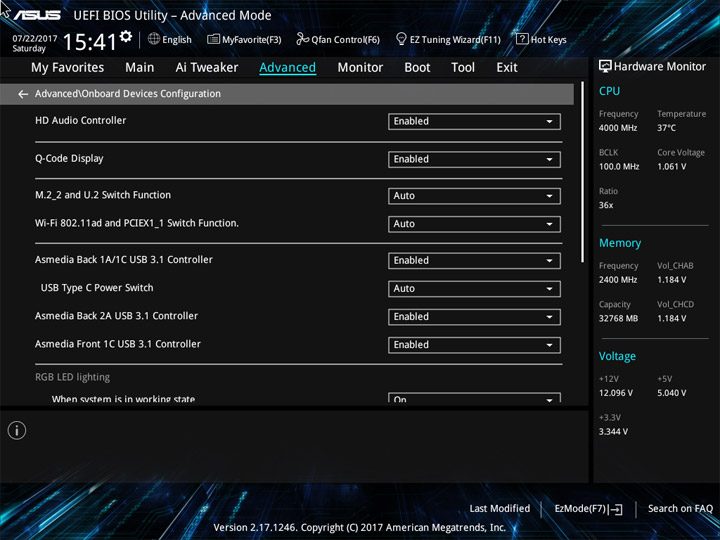Image resolution: width=720 pixels, height=540 pixels.
Task: Click the EzMode exit arrow icon
Action: point(616,509)
